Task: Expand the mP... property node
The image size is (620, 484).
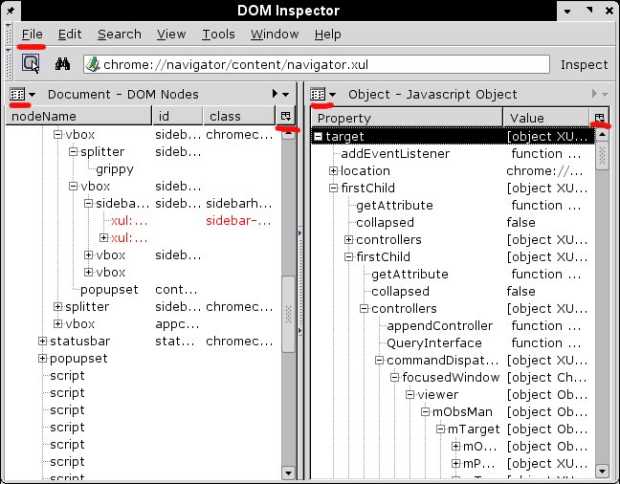Action: pos(456,463)
